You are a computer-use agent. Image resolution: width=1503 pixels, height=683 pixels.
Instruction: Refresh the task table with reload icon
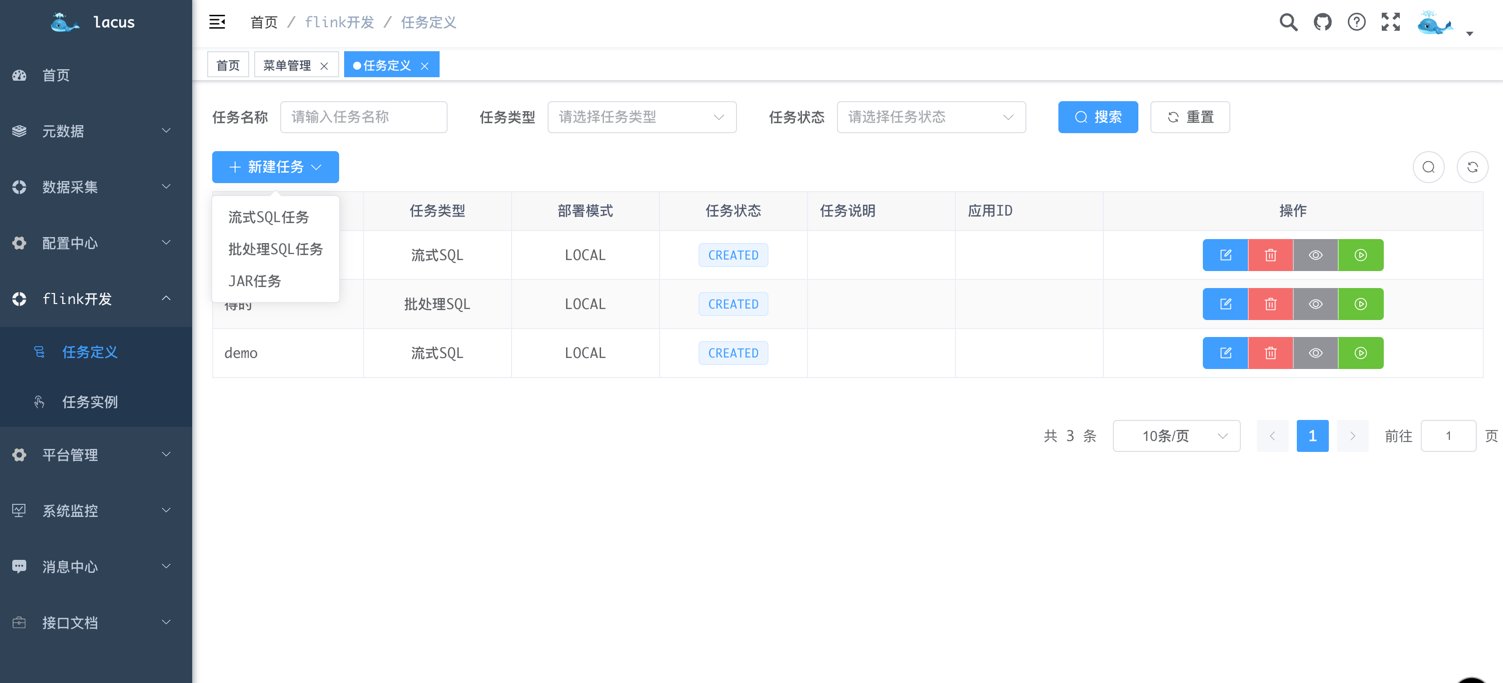coord(1472,167)
